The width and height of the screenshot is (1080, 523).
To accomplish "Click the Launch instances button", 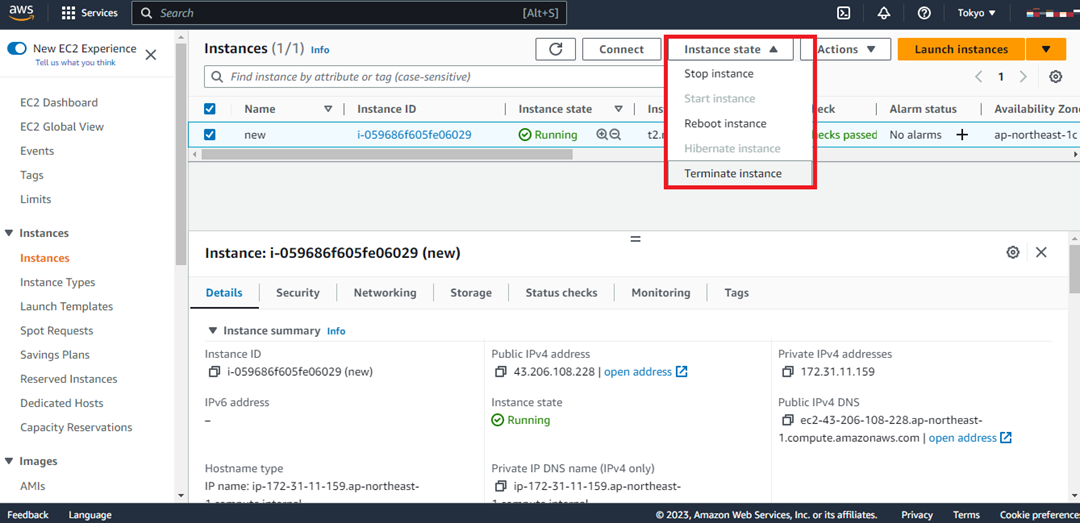I will tap(961, 49).
